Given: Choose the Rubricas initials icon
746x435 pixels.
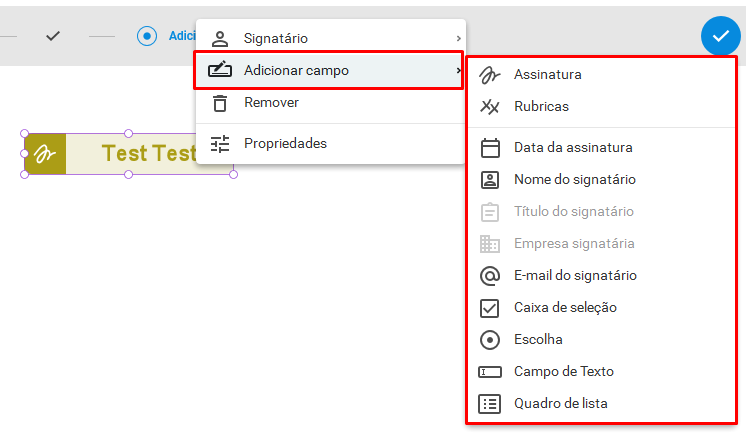Looking at the screenshot, I should point(490,107).
